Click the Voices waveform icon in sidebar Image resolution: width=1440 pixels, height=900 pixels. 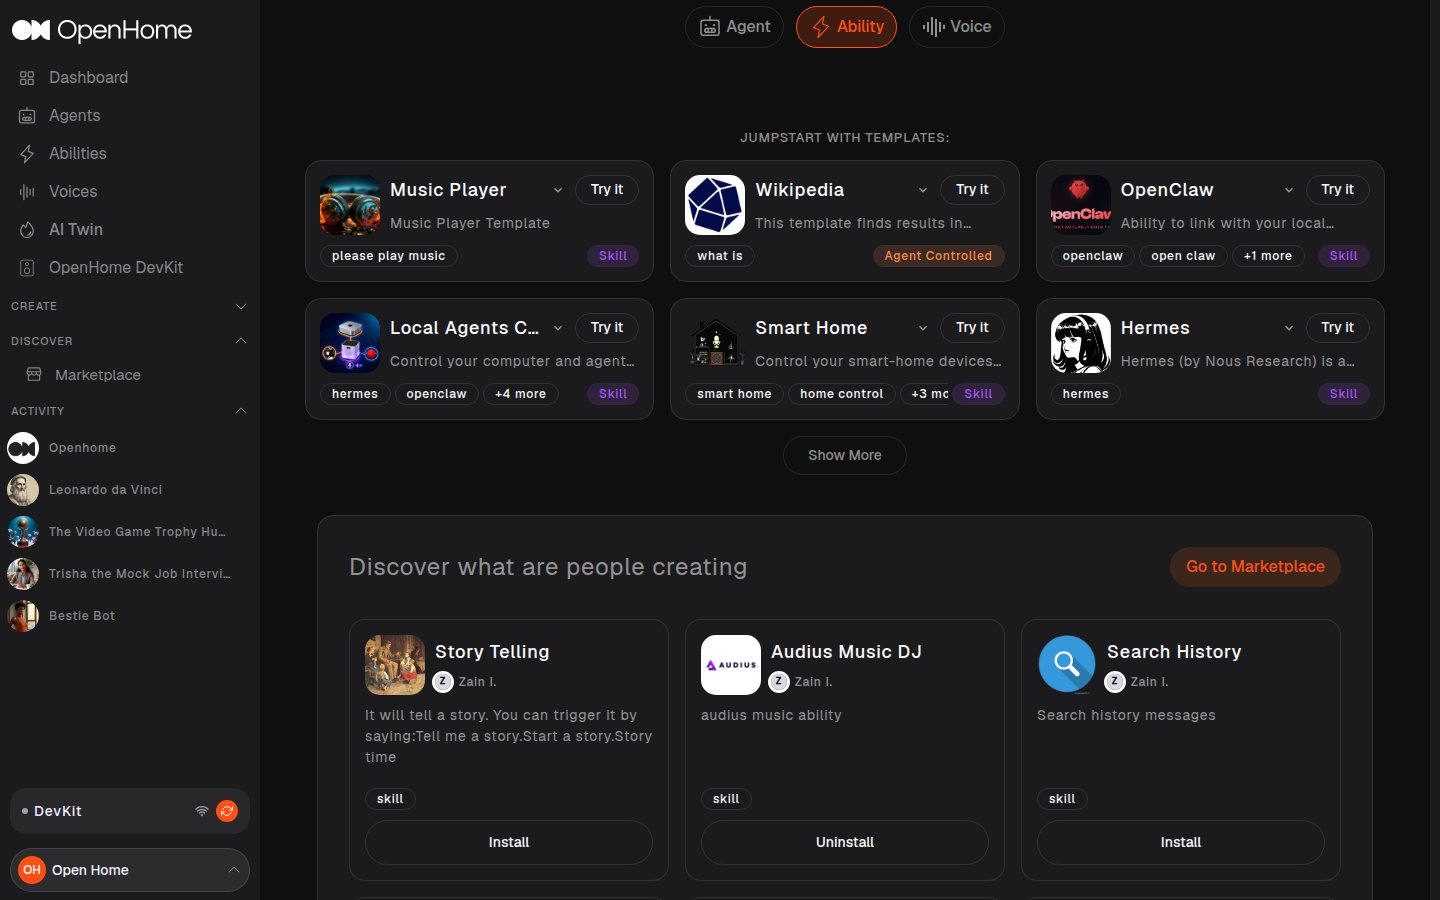27,192
